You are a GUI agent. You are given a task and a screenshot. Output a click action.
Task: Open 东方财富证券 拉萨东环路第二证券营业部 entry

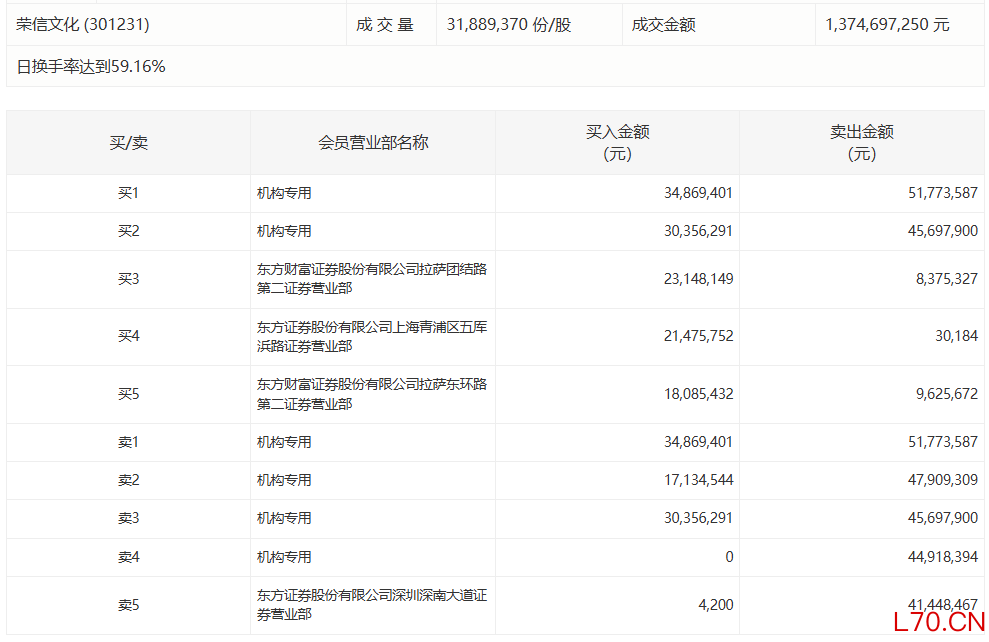click(371, 394)
